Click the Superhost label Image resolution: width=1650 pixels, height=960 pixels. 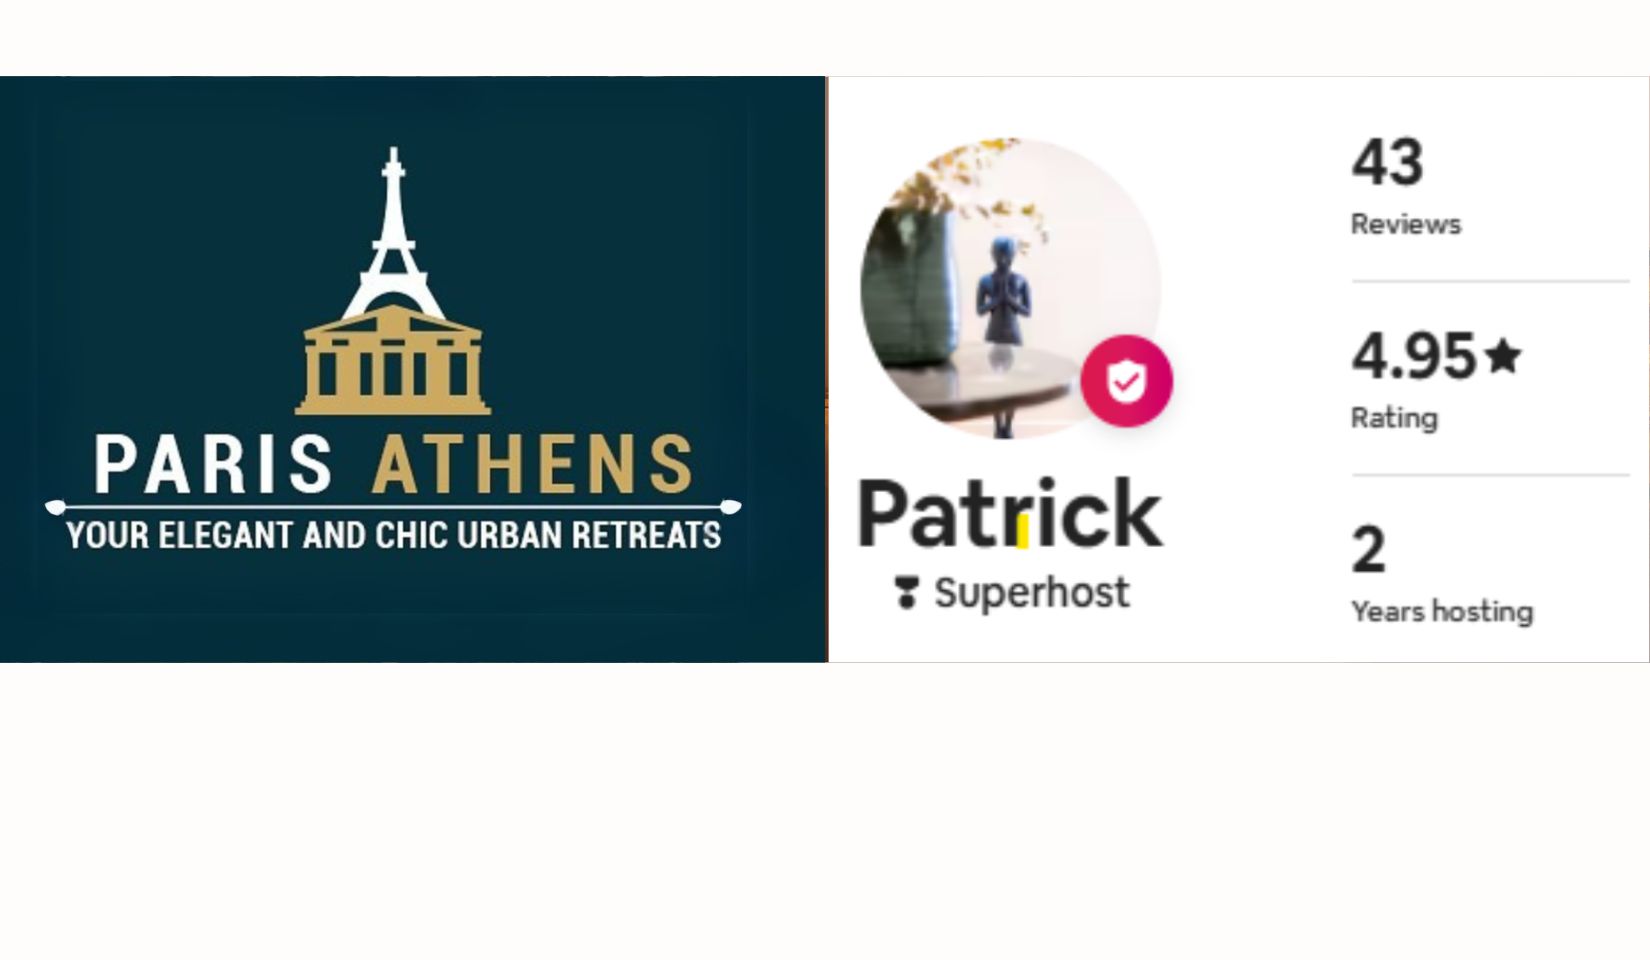coord(1032,593)
